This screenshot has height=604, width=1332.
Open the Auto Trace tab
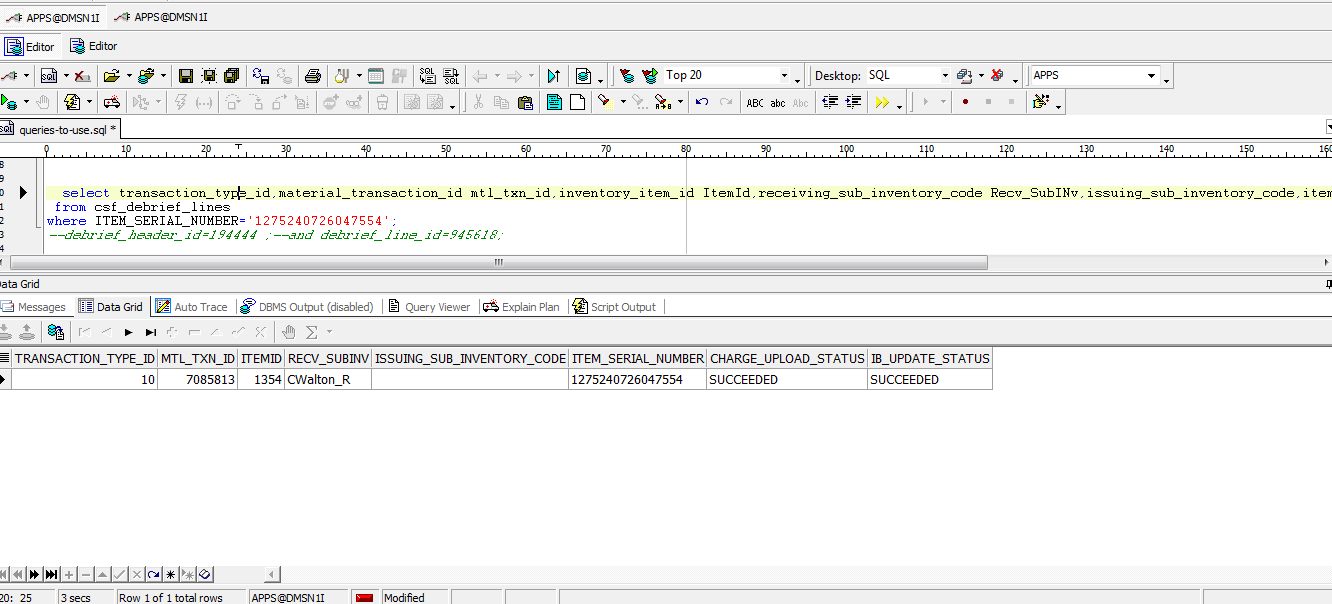[192, 307]
